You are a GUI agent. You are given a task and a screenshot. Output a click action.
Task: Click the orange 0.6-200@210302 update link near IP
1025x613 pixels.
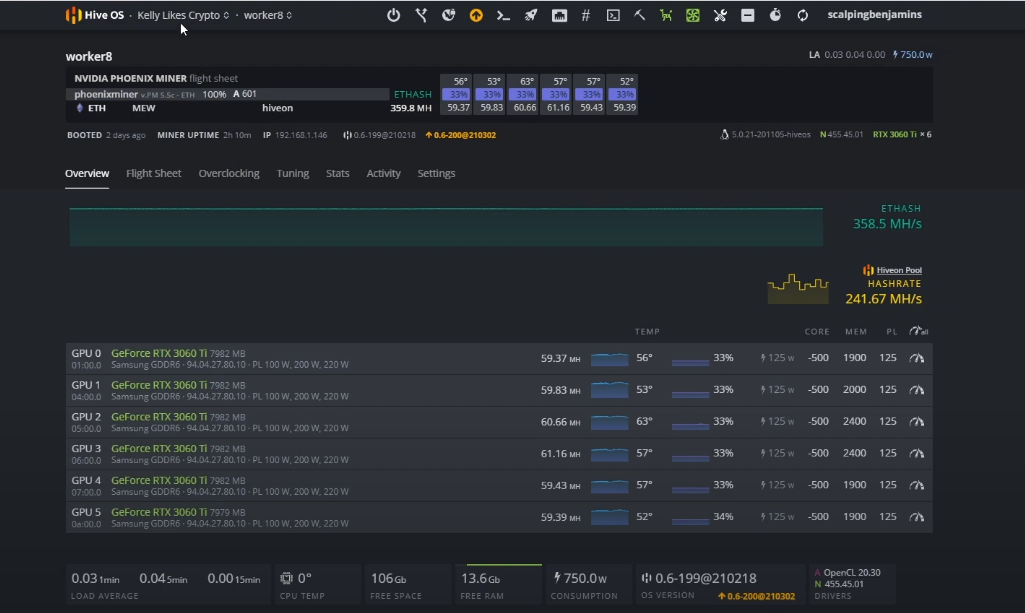pyautogui.click(x=461, y=135)
